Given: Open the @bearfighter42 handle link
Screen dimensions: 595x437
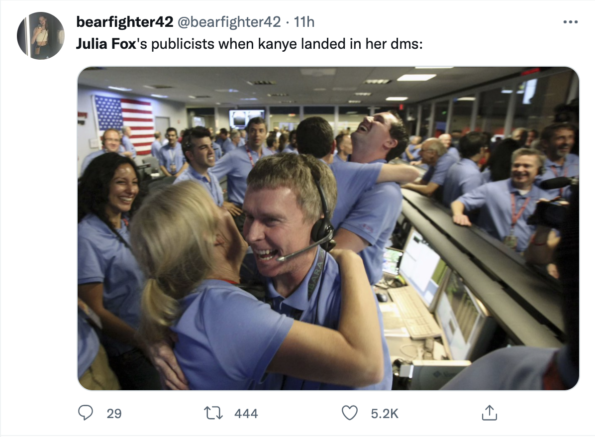Looking at the screenshot, I should (x=229, y=22).
